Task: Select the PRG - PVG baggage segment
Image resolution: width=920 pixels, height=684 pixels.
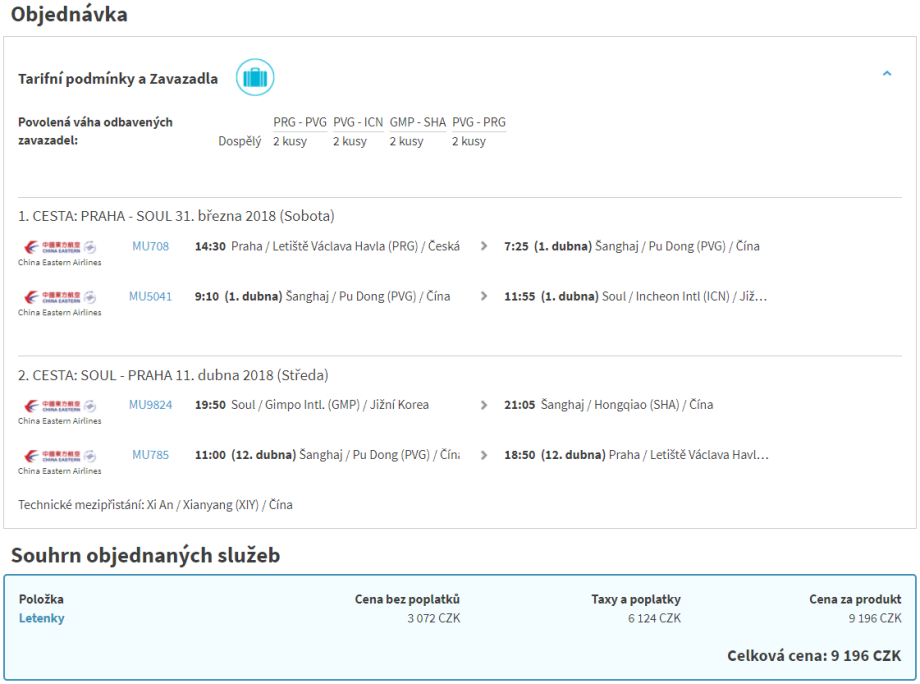Action: point(300,122)
